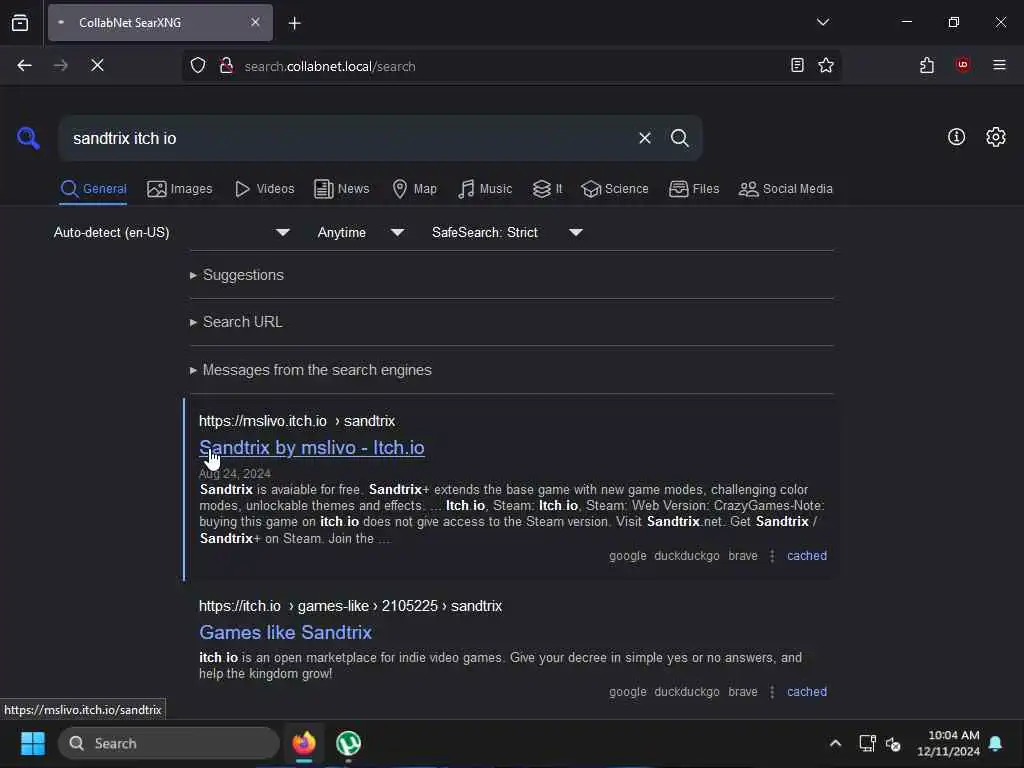This screenshot has width=1024, height=768.
Task: Switch to the Videos category
Action: (264, 189)
